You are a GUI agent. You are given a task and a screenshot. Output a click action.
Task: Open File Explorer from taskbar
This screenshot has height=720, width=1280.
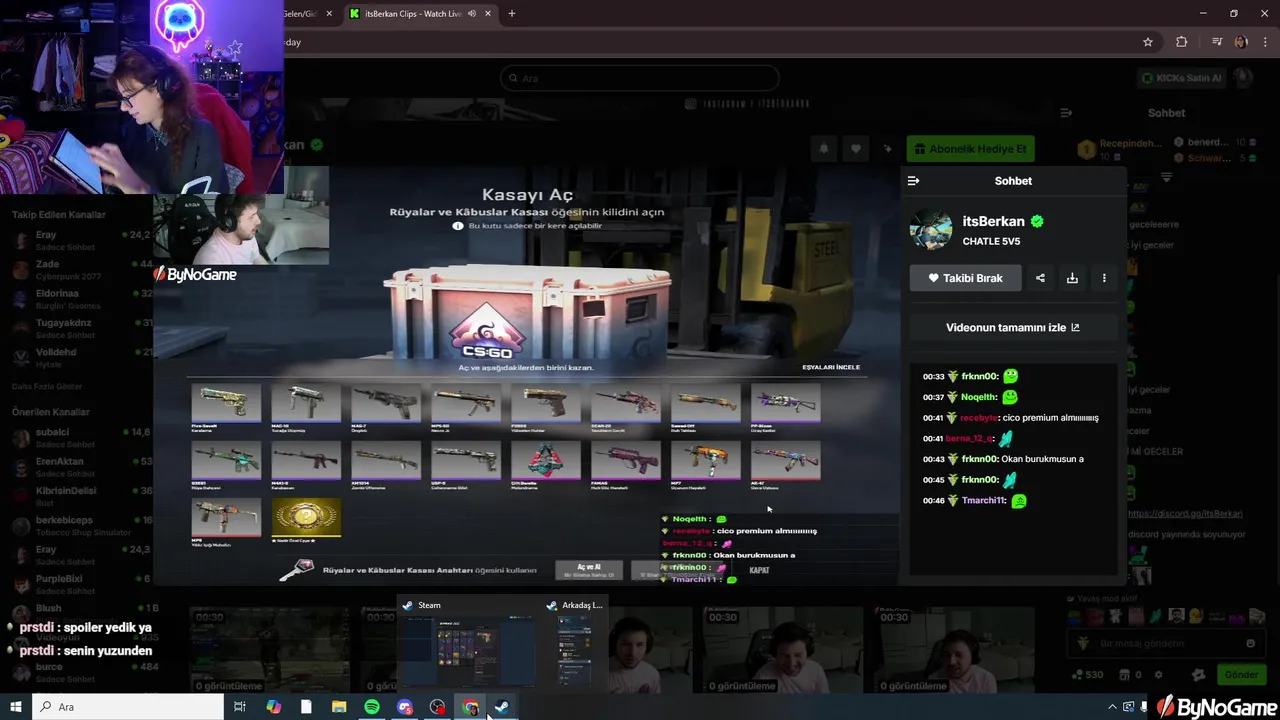[339, 707]
